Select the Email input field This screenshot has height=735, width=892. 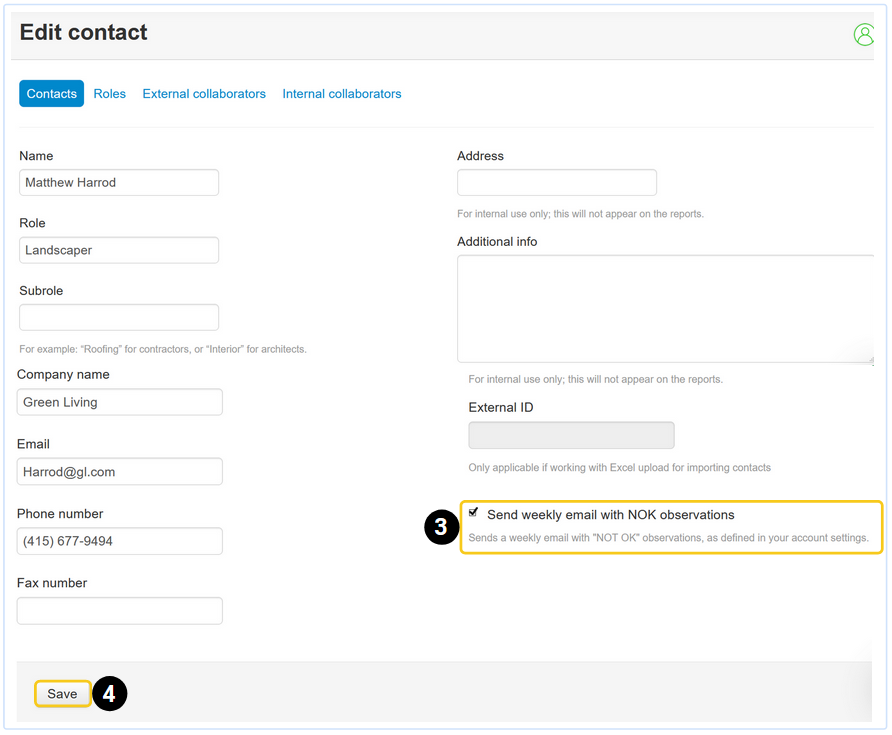[120, 471]
